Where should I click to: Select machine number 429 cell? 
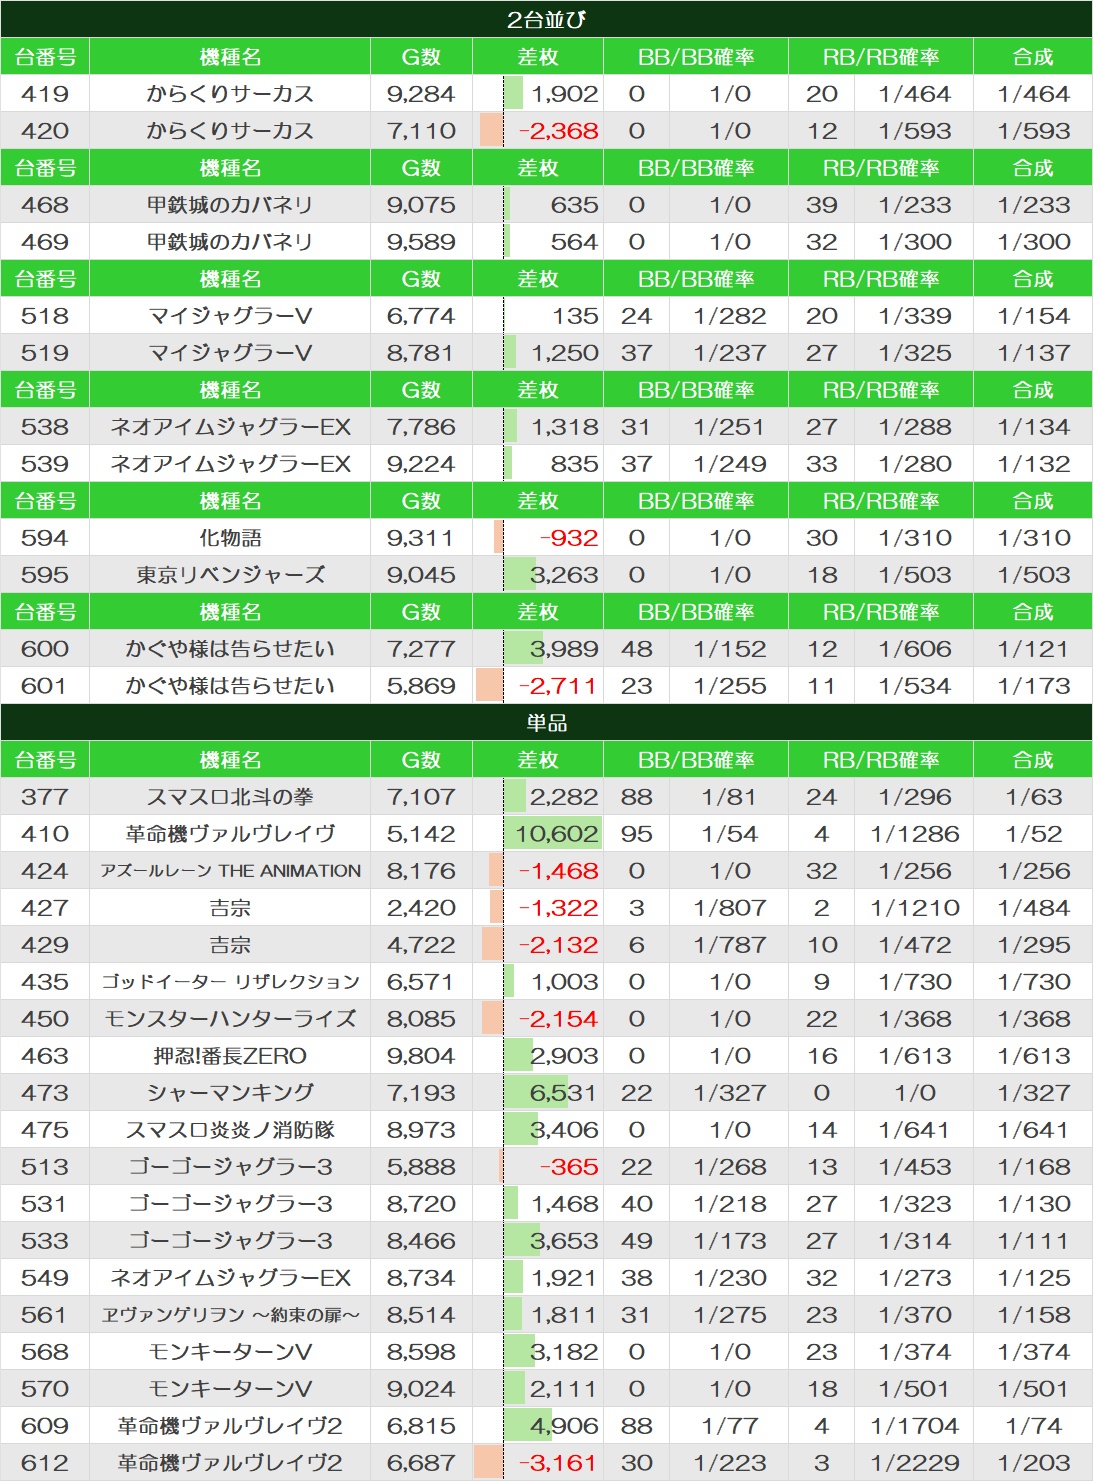[x=45, y=945]
